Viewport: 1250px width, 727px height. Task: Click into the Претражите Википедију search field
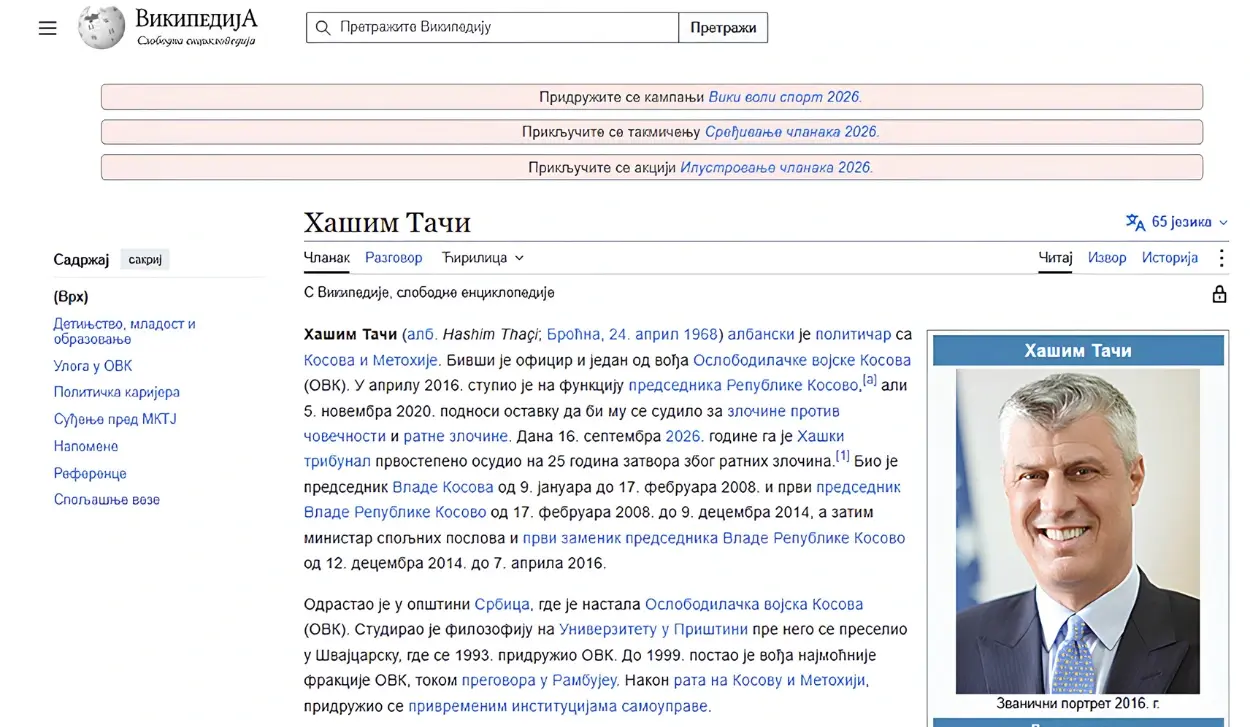(x=492, y=28)
